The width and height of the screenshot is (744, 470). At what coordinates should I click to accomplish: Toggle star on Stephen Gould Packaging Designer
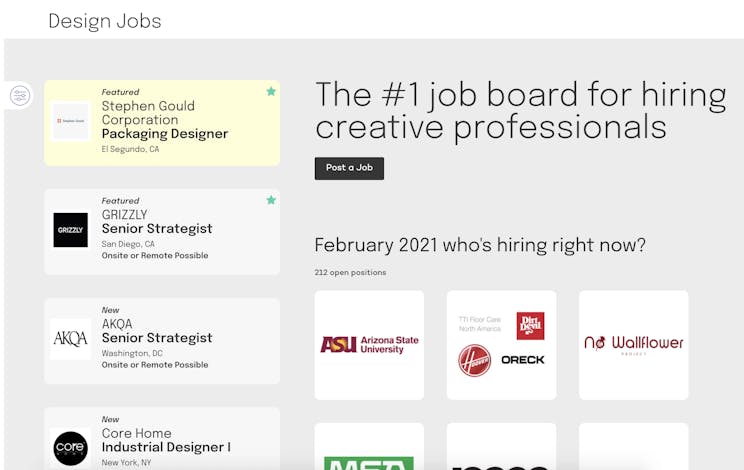click(271, 91)
